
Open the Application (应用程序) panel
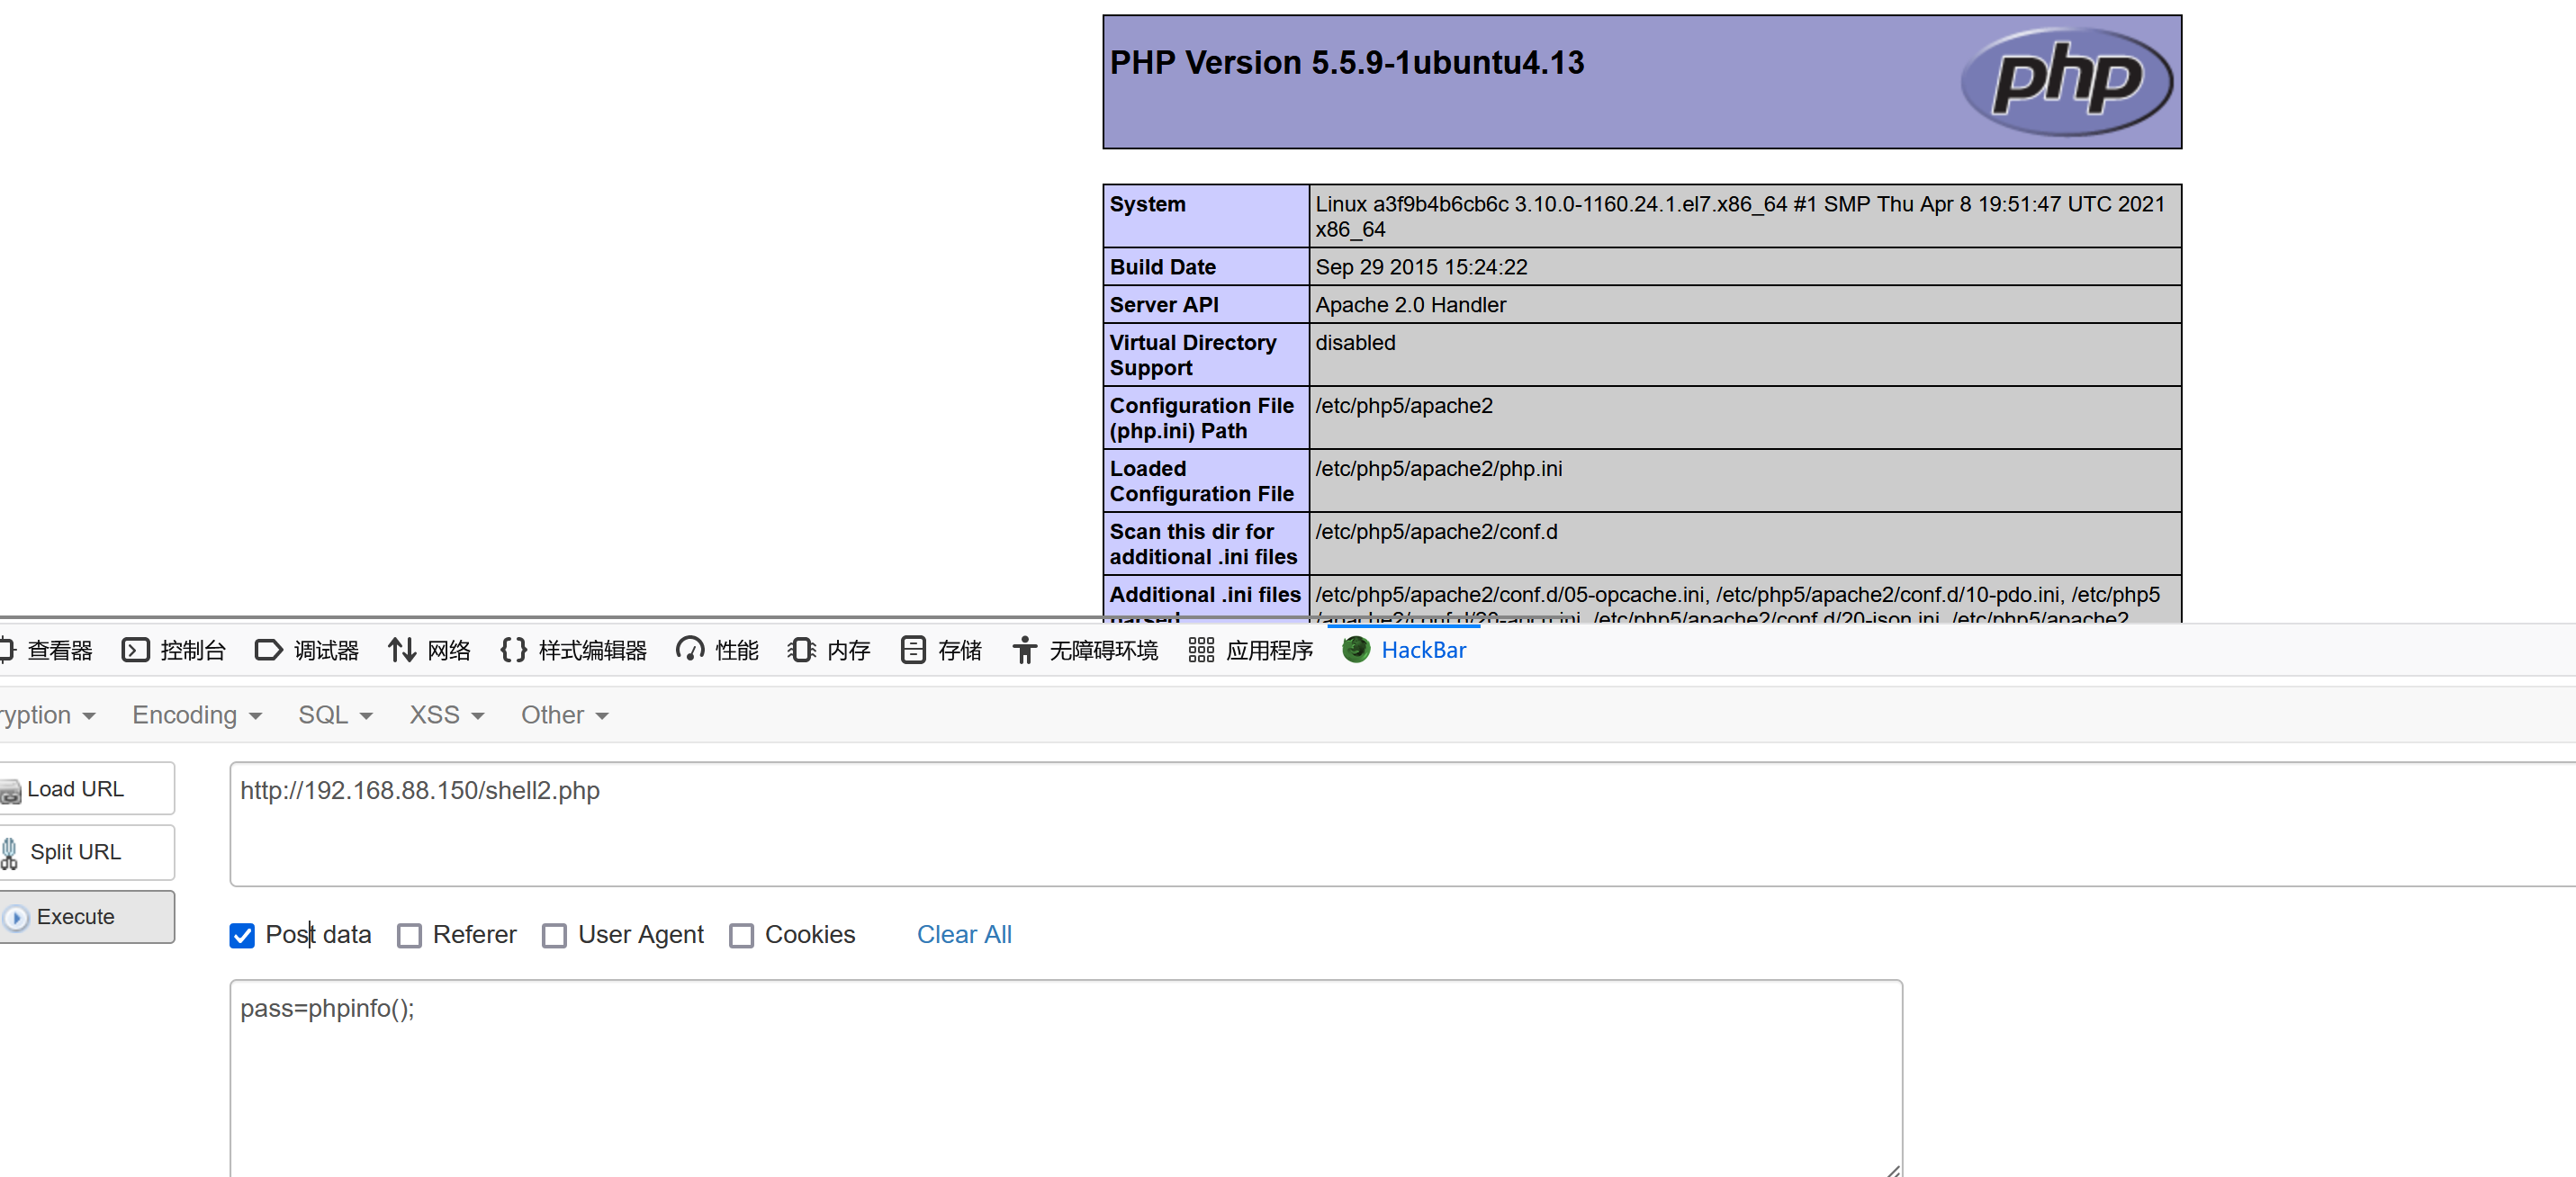(1250, 650)
